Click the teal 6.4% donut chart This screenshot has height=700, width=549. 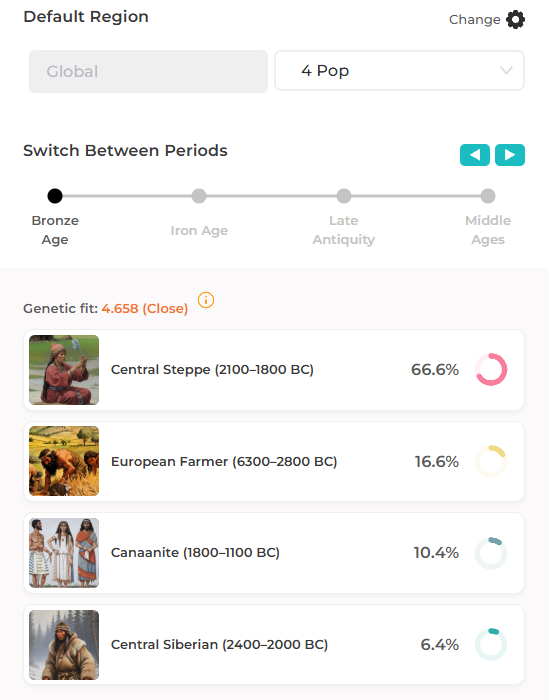(x=491, y=645)
